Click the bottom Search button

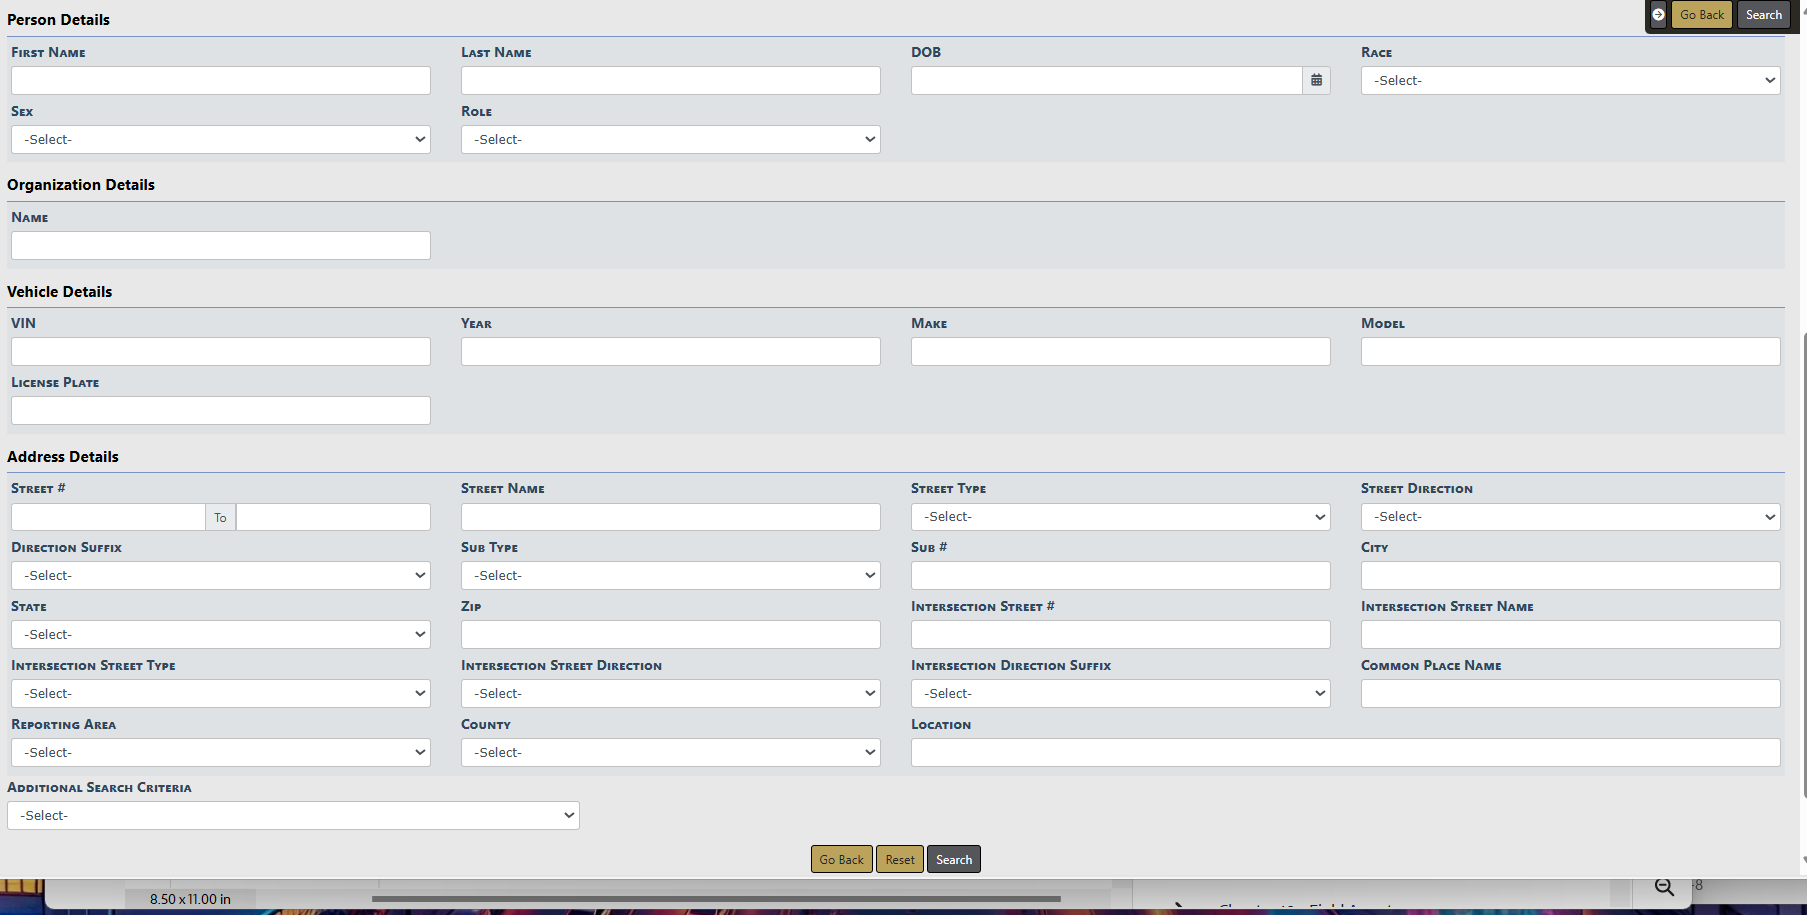tap(953, 860)
